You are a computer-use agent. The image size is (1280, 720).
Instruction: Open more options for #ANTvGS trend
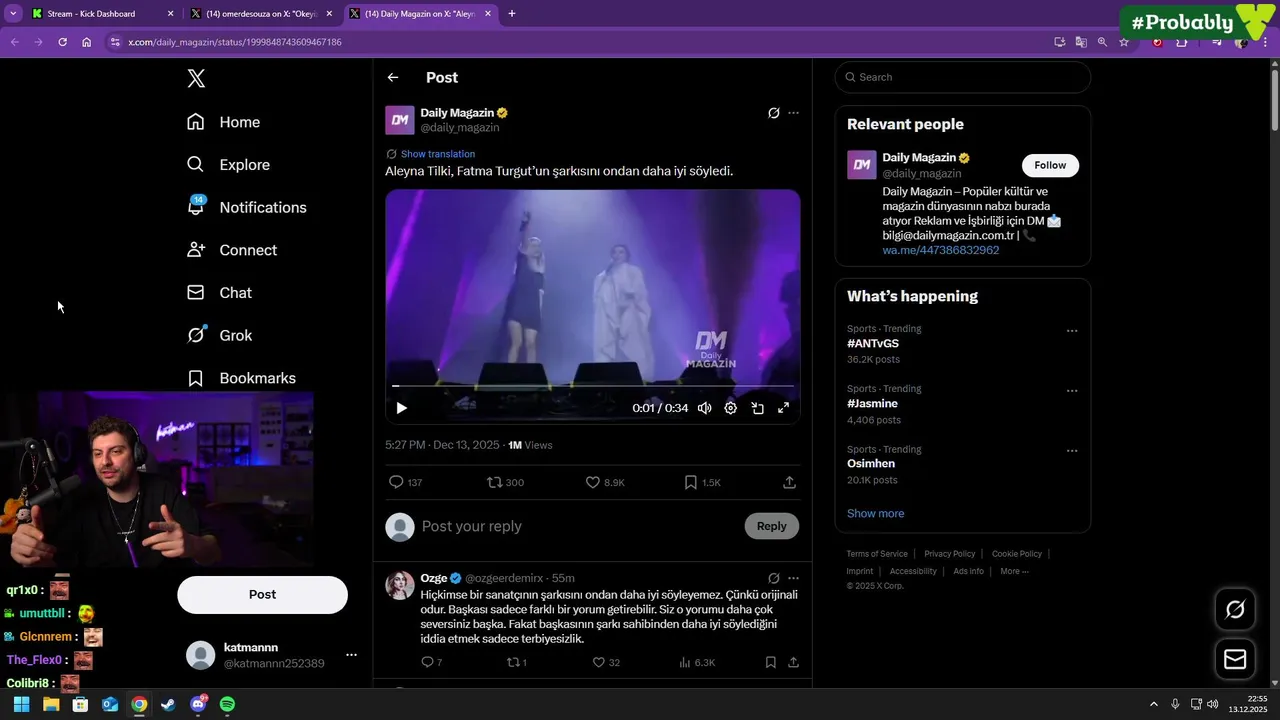point(1072,331)
